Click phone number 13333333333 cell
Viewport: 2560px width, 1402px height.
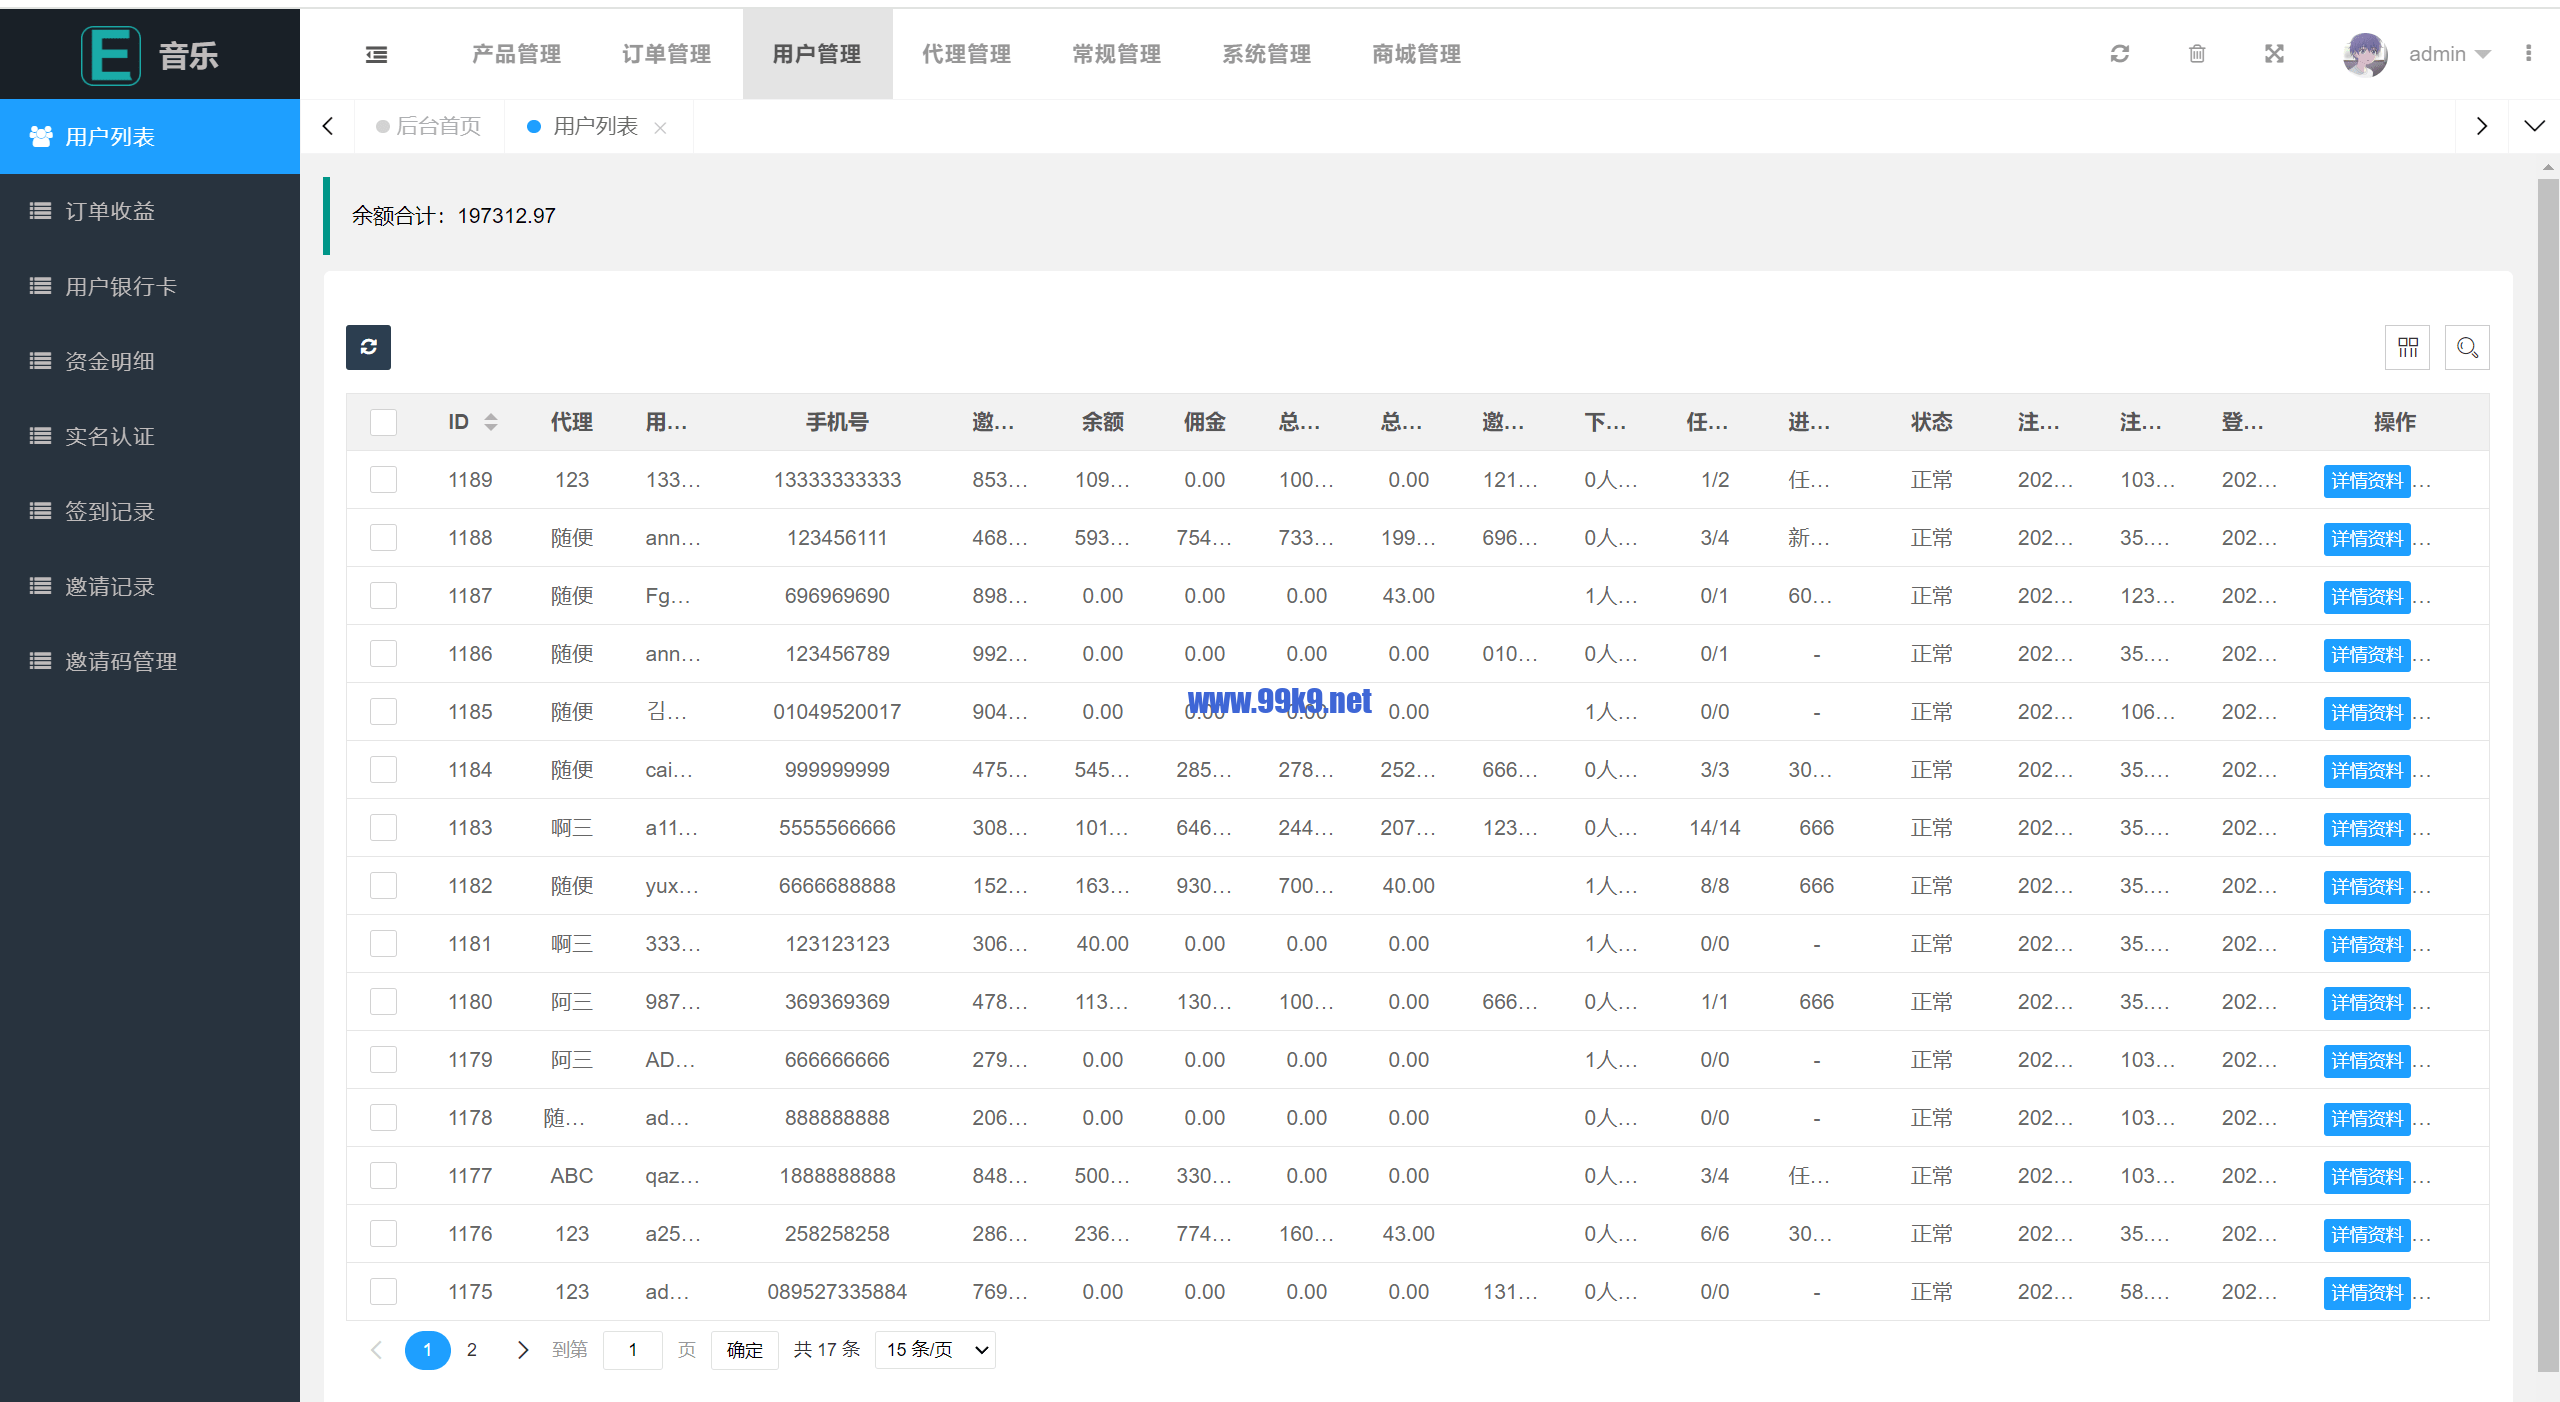[837, 480]
